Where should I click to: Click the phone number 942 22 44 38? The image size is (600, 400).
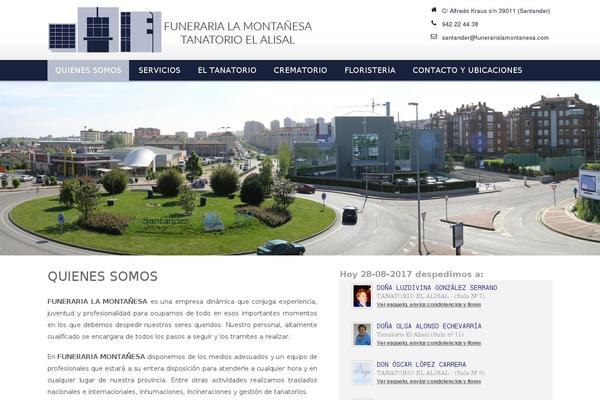460,24
